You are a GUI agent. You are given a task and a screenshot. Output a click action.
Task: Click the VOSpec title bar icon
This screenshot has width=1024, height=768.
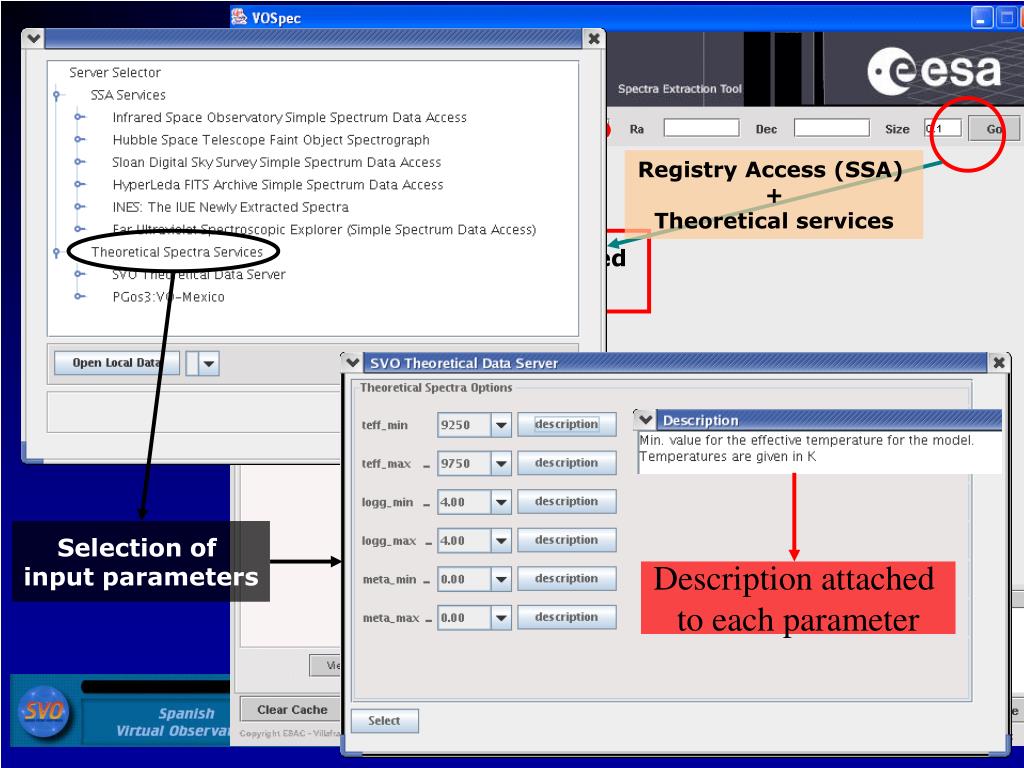tap(239, 17)
